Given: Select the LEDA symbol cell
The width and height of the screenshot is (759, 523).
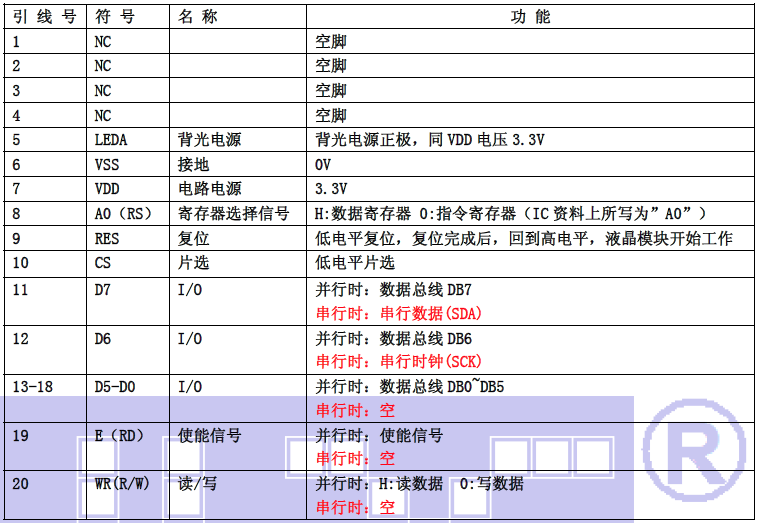Looking at the screenshot, I should click(111, 140).
